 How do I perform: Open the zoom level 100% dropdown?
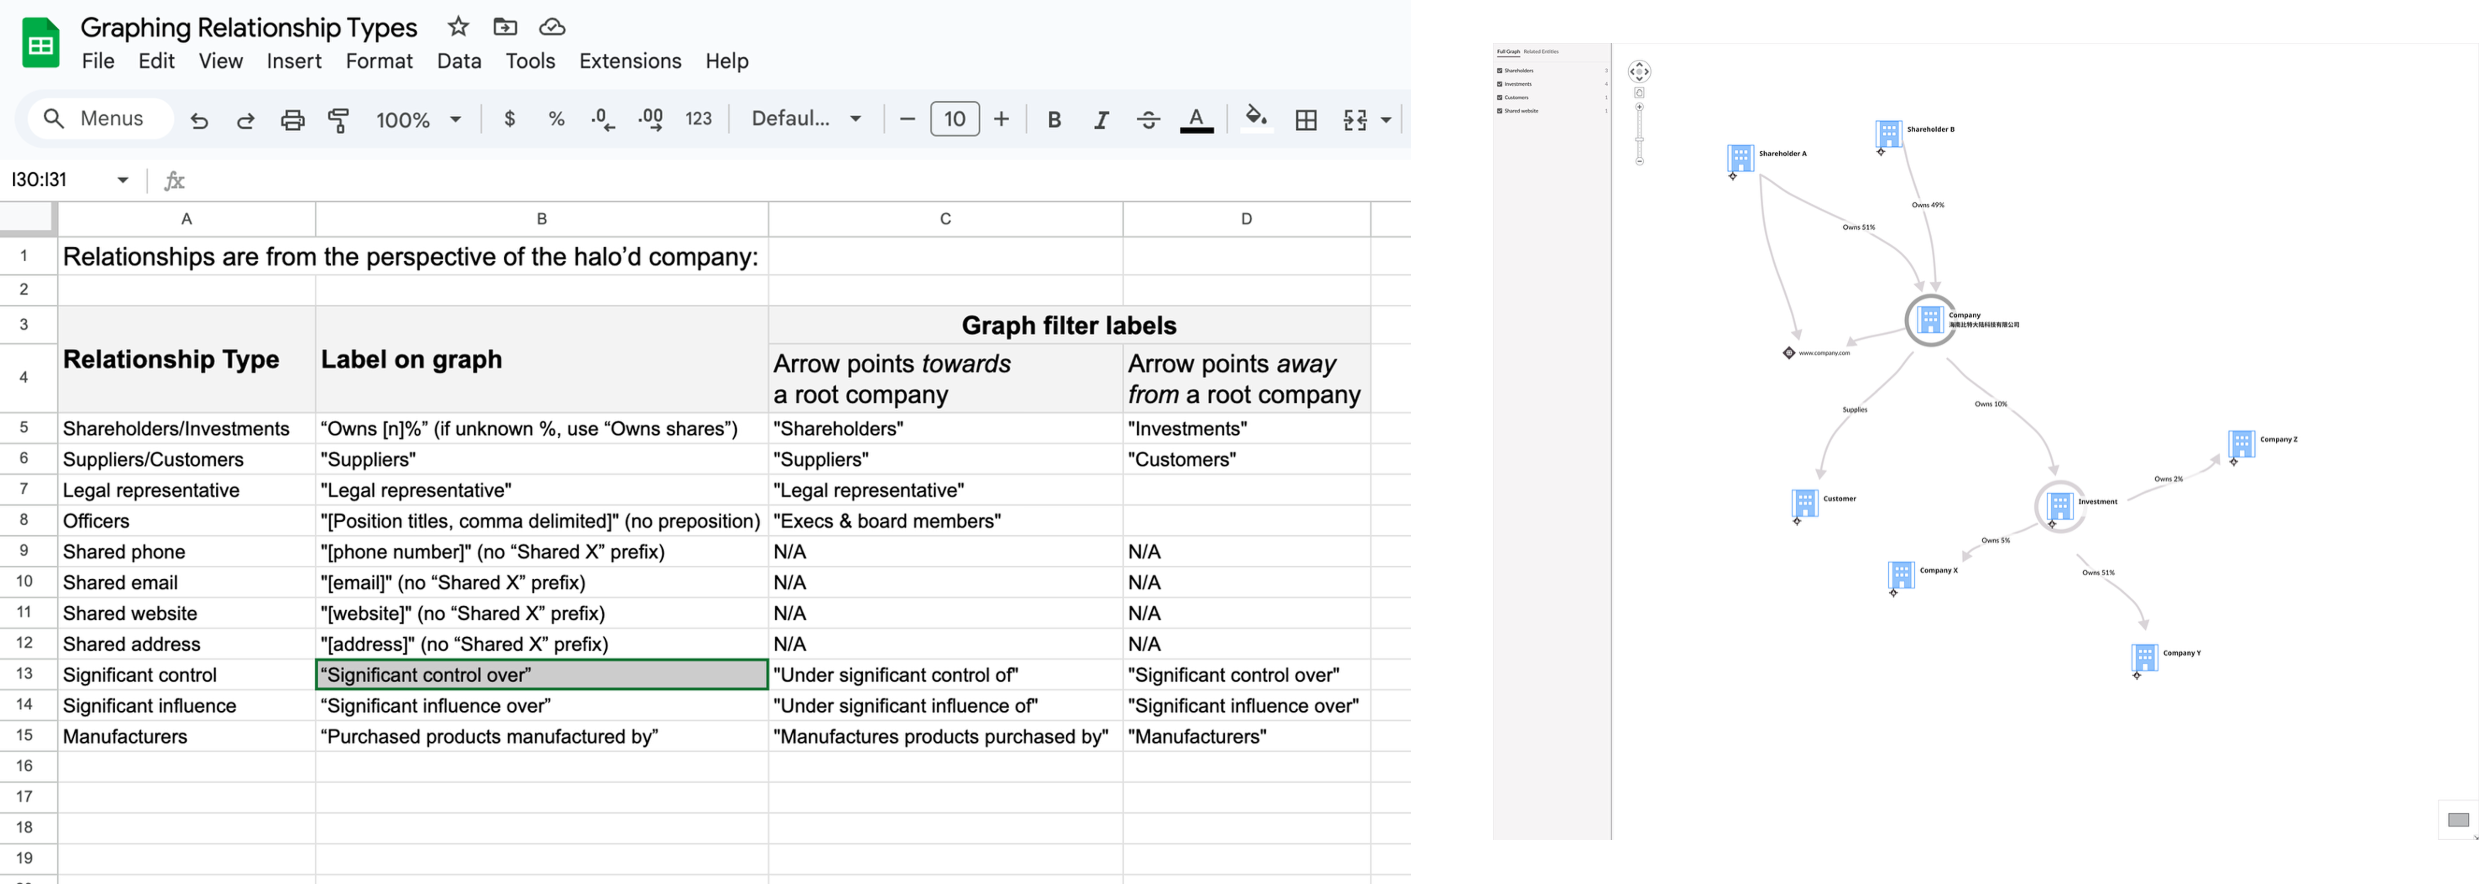[x=418, y=120]
